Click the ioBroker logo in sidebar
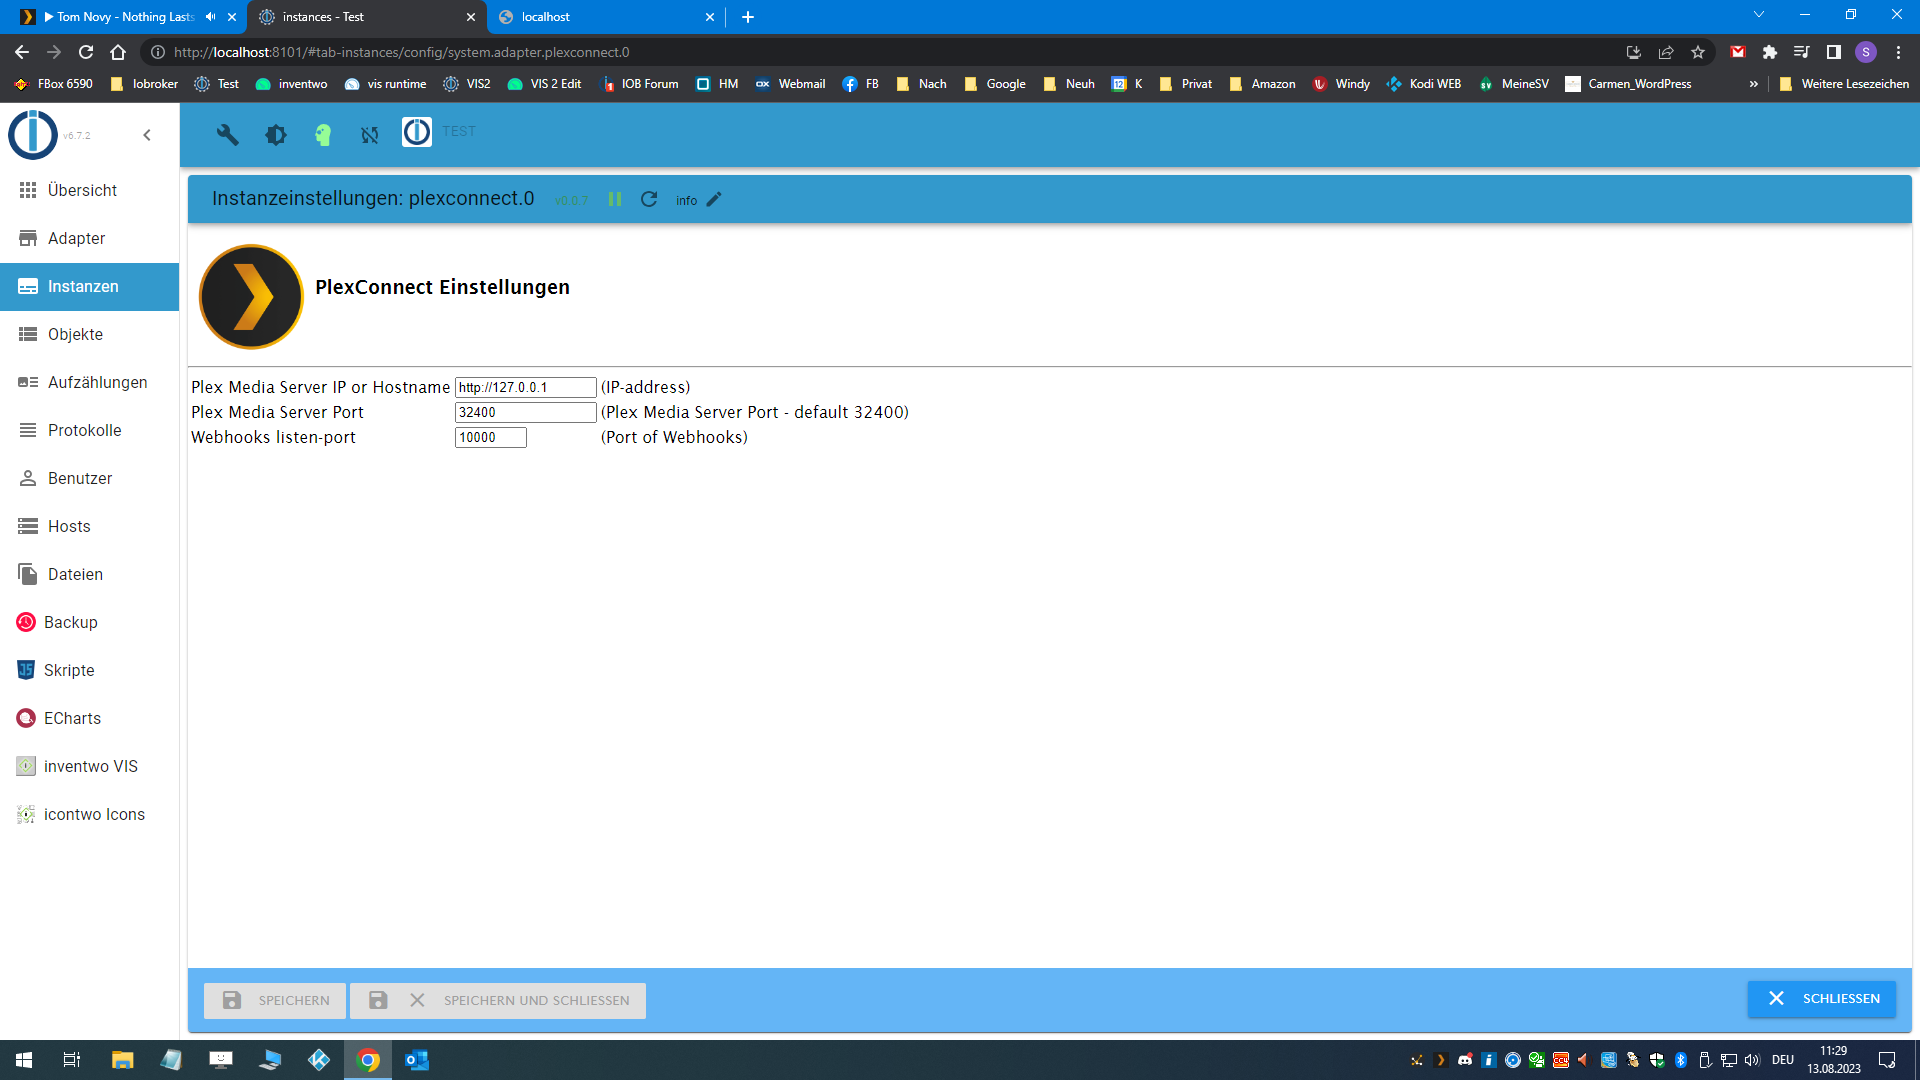This screenshot has height=1080, width=1920. pos(33,134)
